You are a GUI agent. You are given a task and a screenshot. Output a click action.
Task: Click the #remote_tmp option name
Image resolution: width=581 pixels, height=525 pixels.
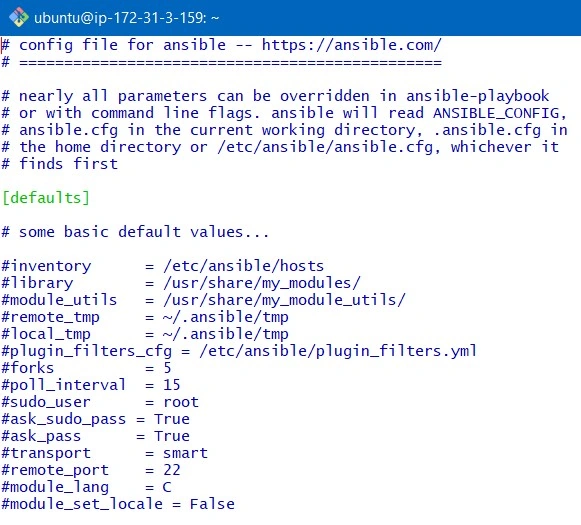50,318
